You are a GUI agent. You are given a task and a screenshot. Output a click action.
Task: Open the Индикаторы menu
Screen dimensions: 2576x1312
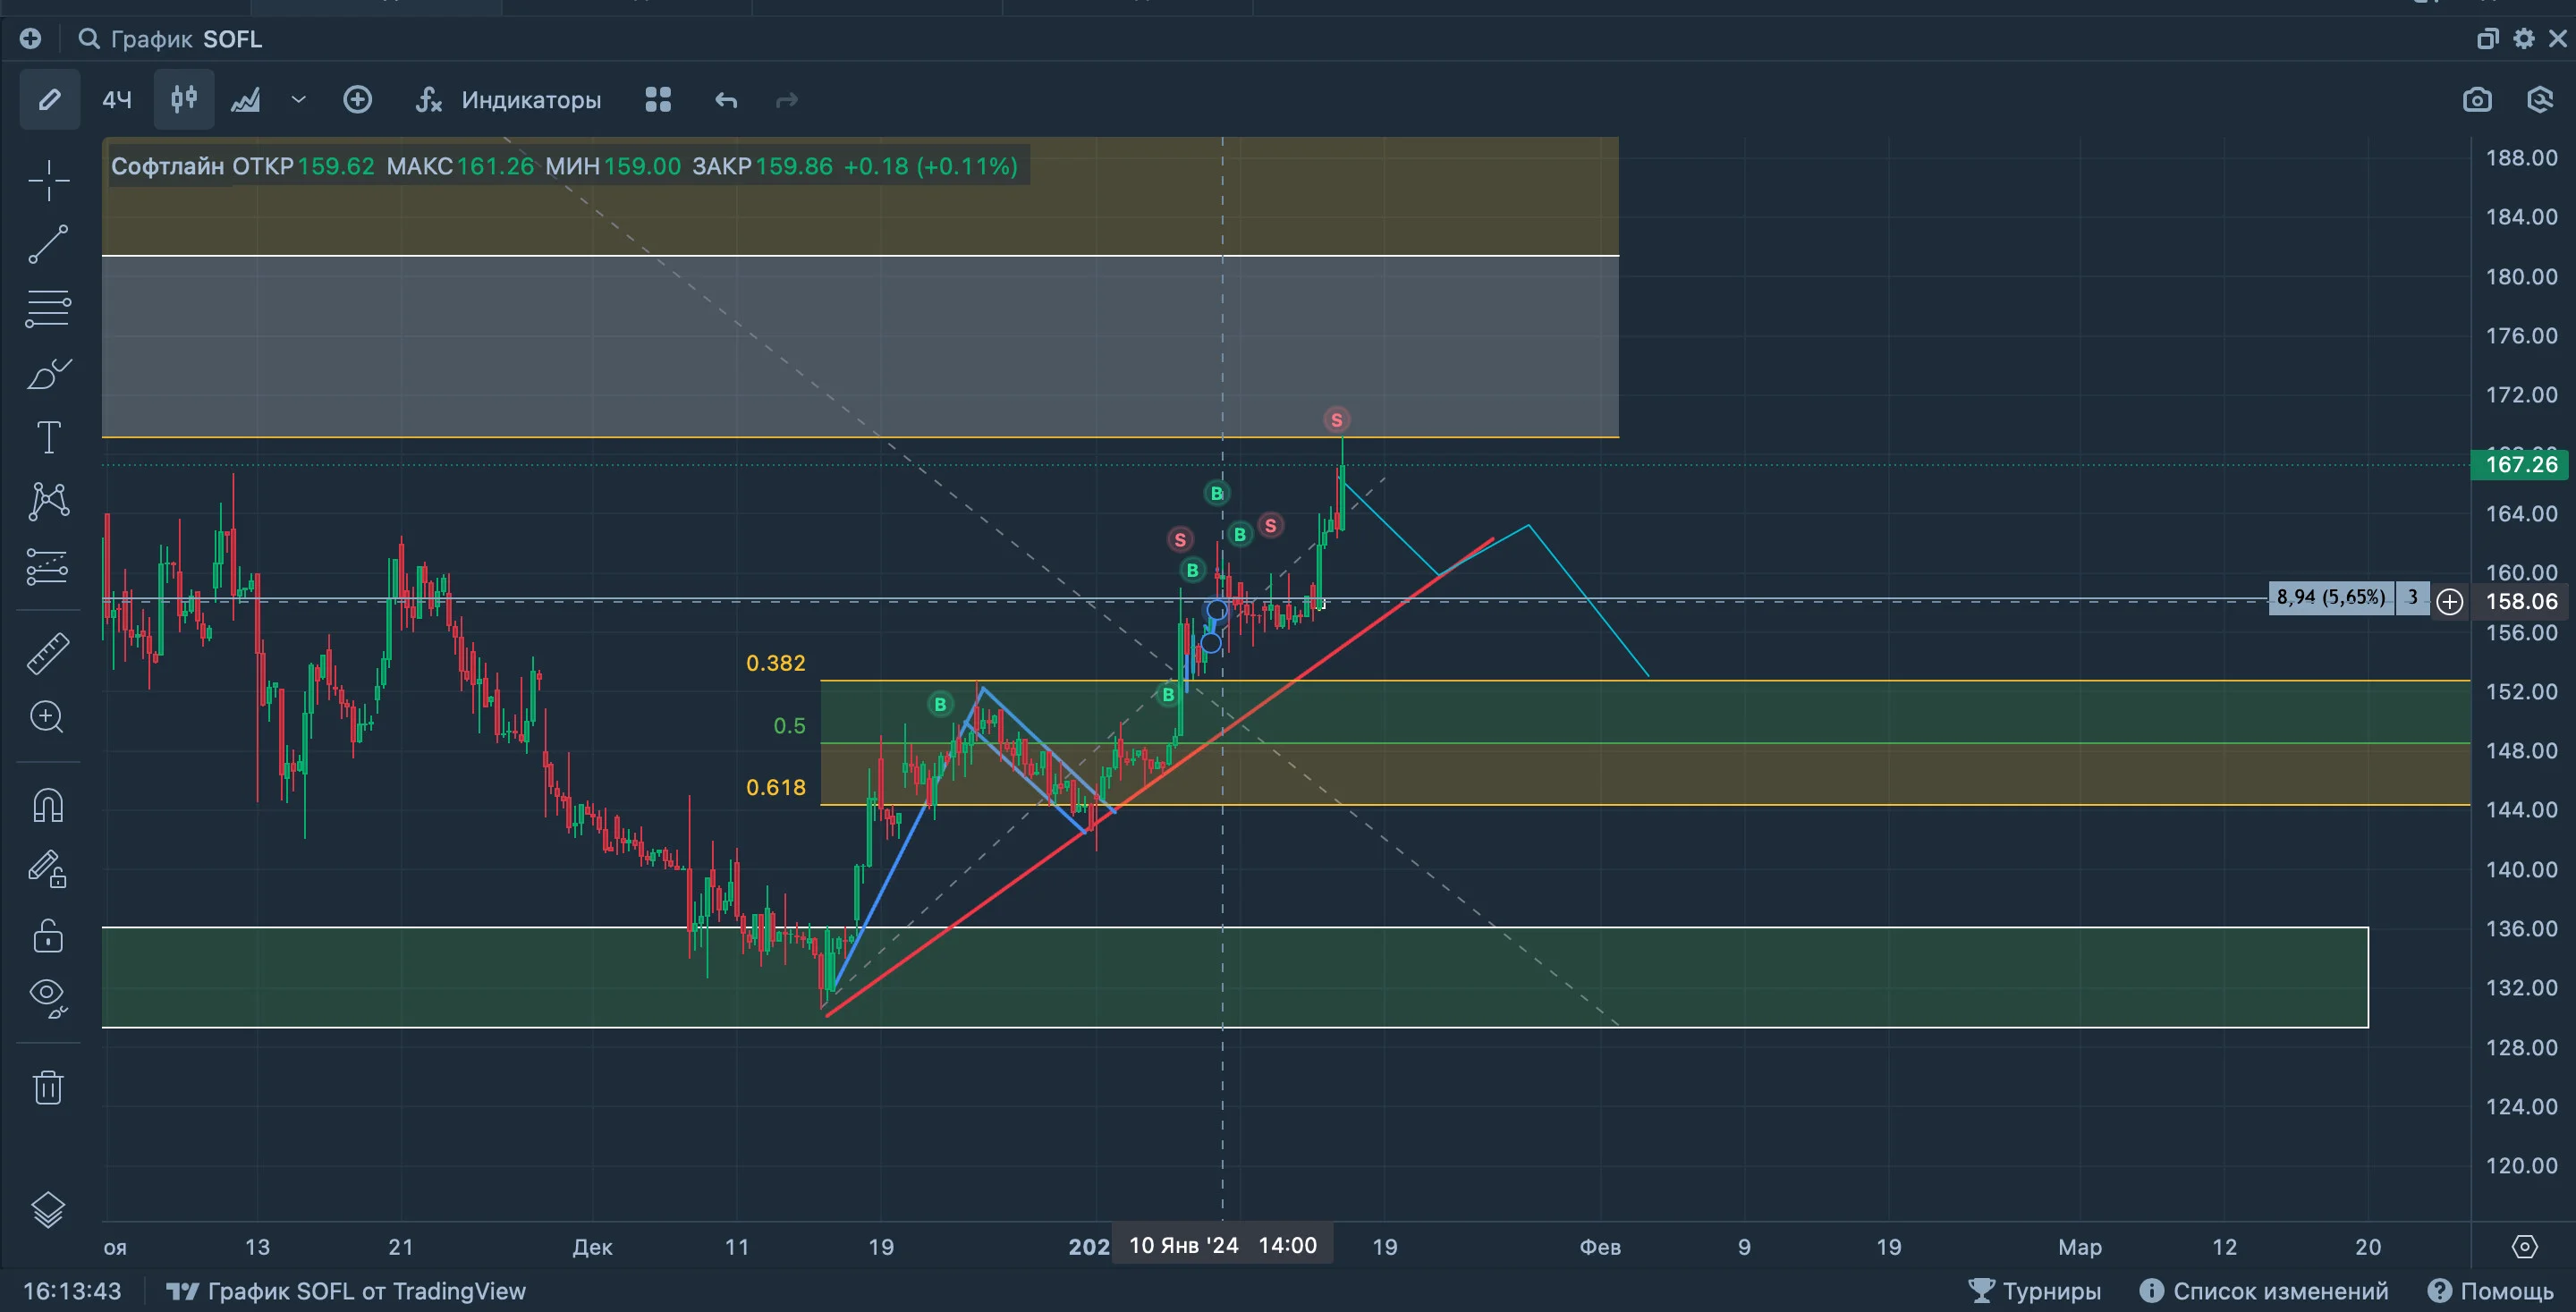pos(509,99)
